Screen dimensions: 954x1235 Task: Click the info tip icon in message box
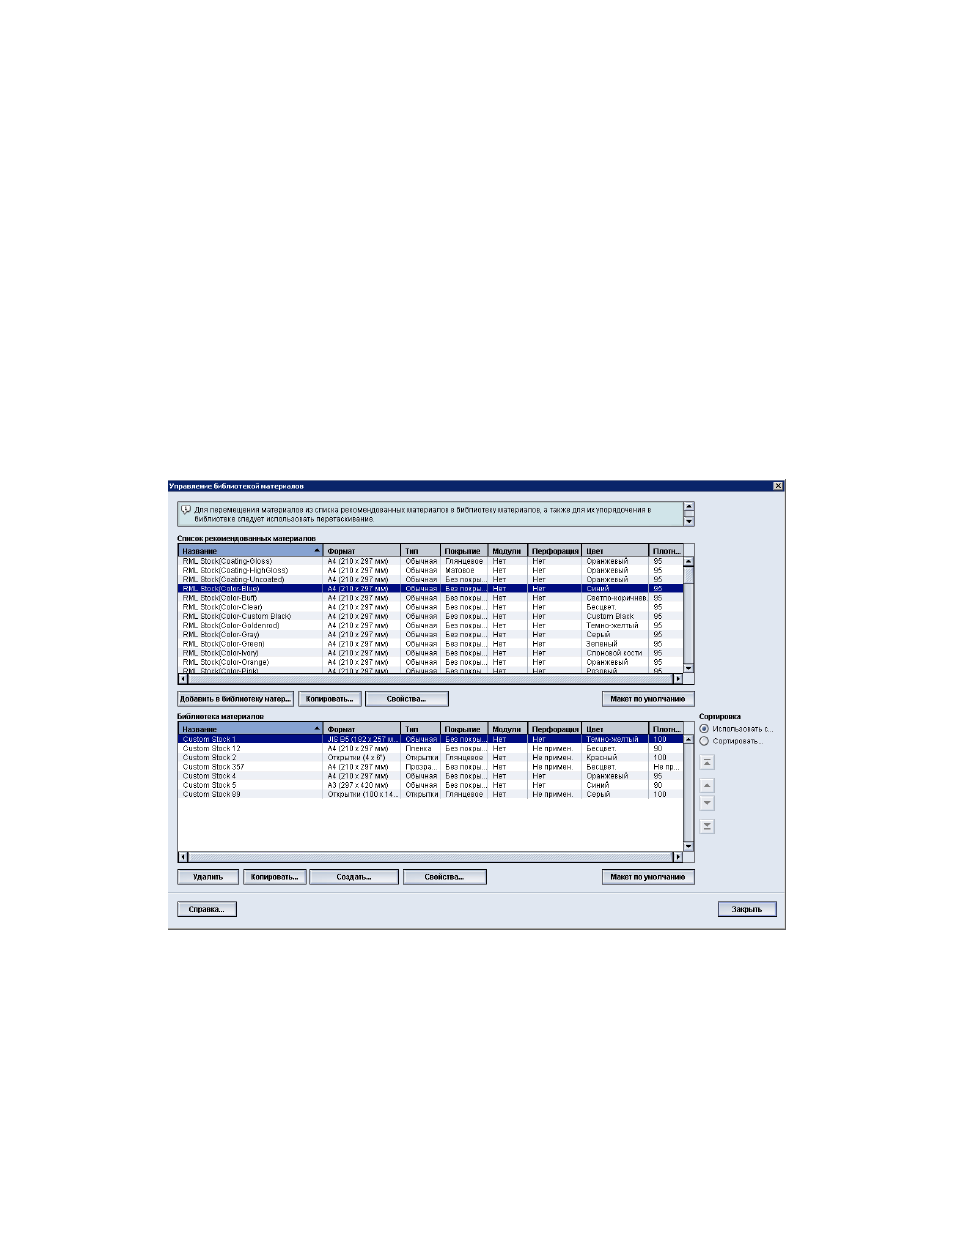[186, 510]
